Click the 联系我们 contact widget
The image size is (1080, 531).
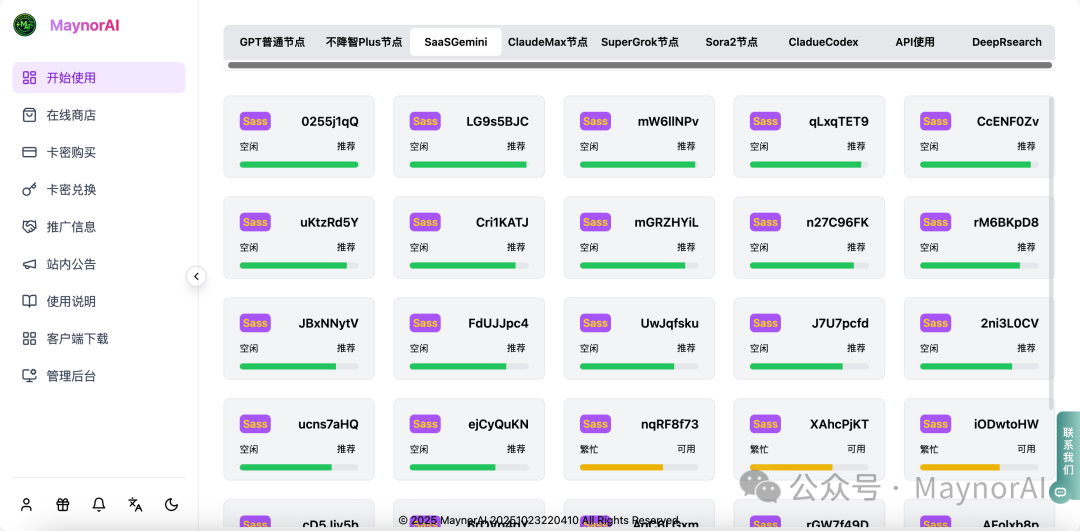point(1068,457)
